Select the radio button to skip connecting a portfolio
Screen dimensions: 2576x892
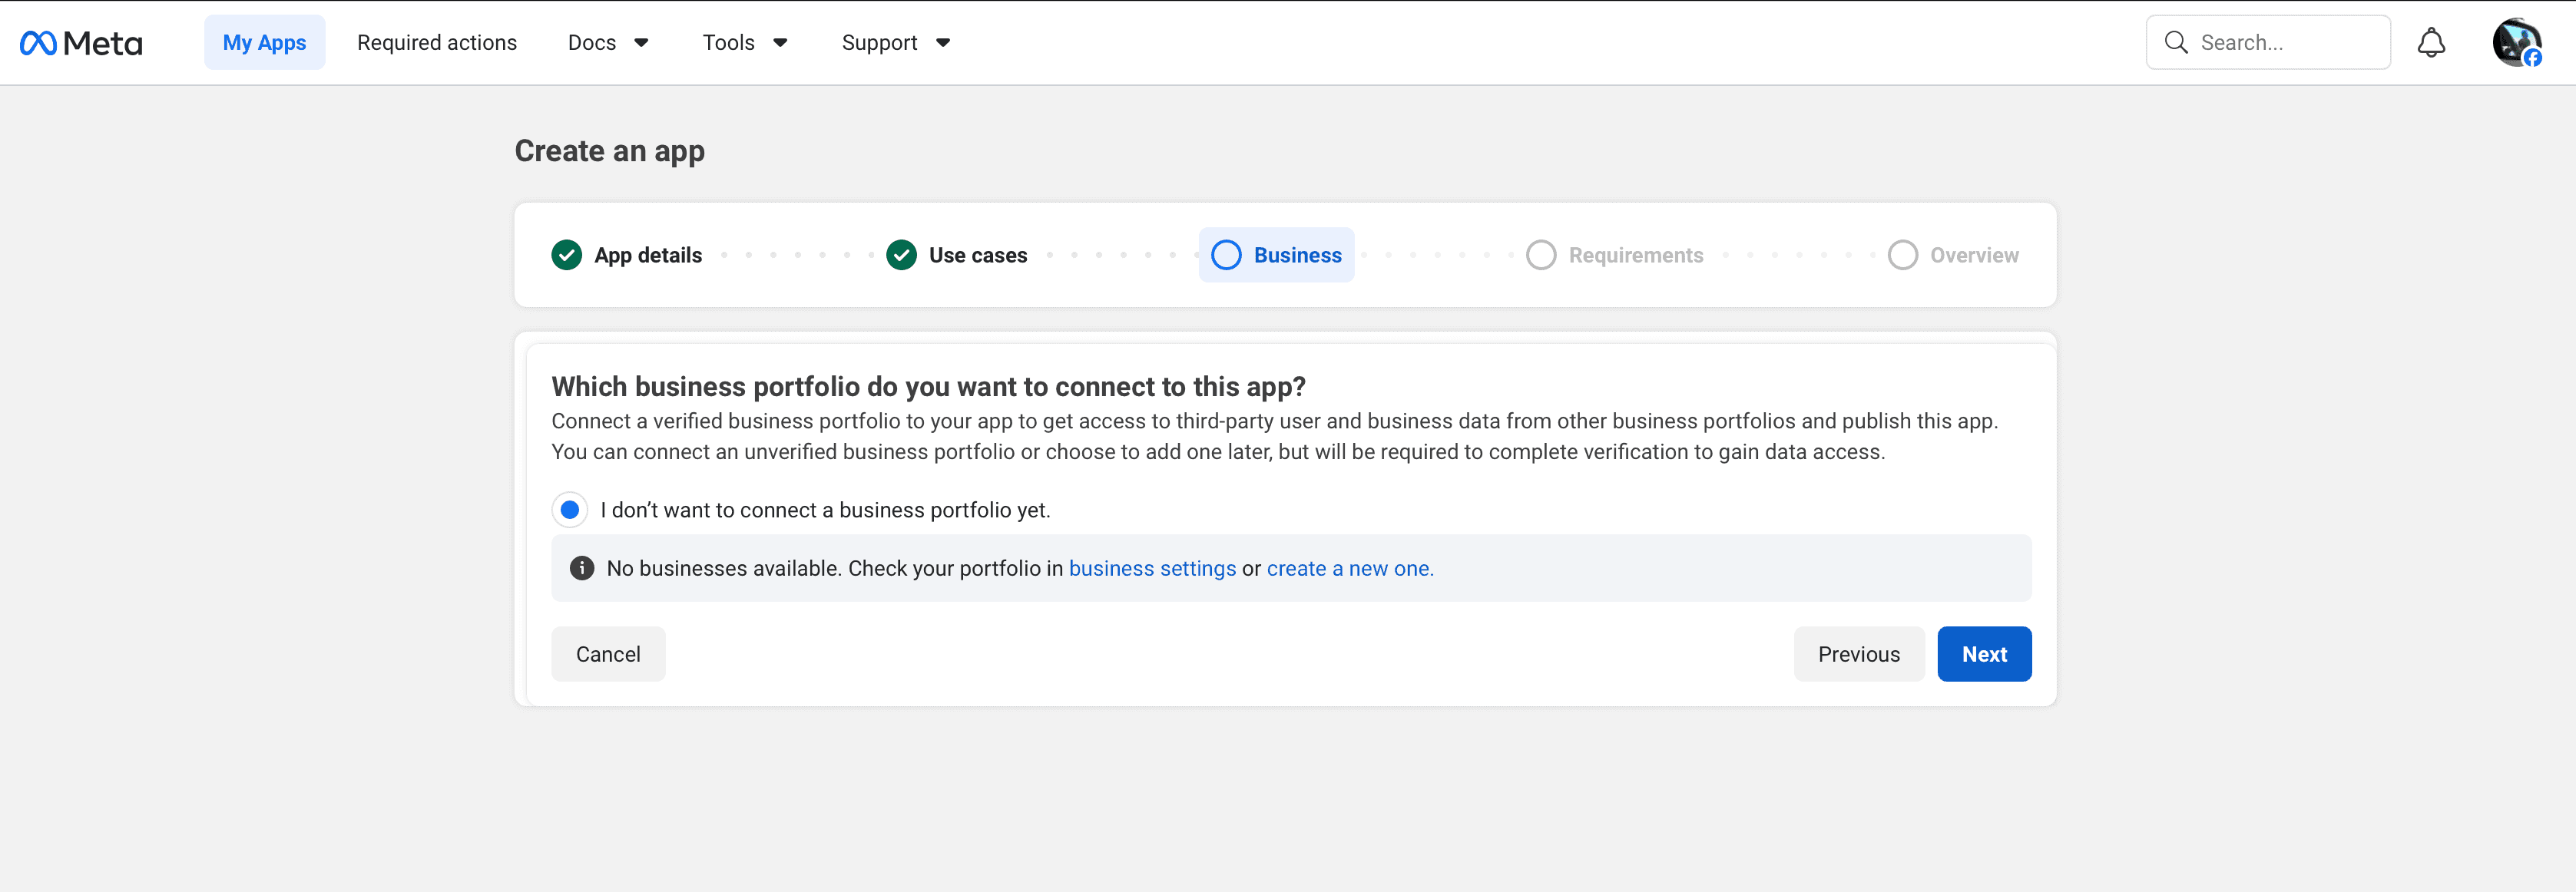point(569,509)
